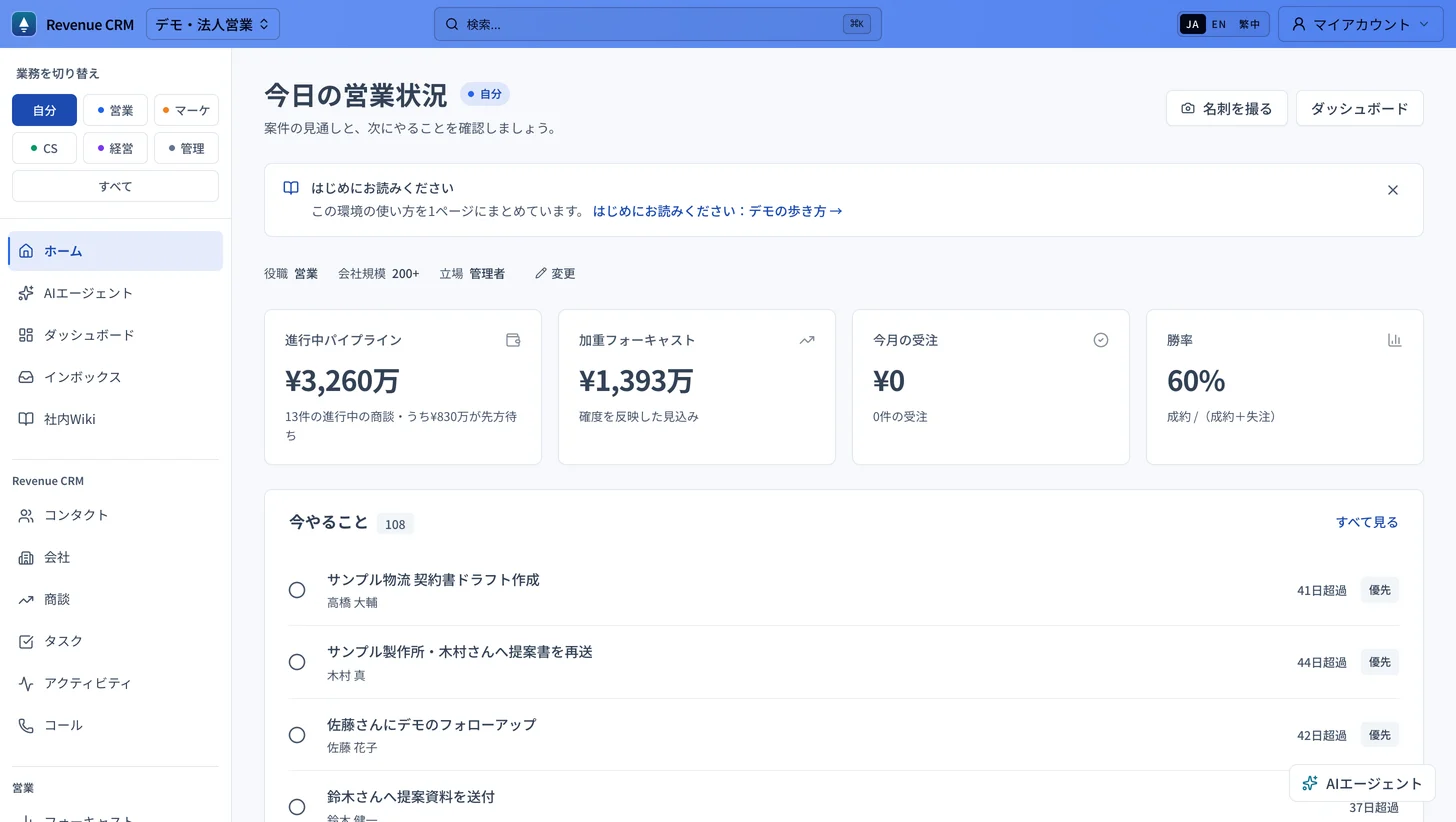Check off サンプル製作所 提案書を再送 task circle
This screenshot has width=1456, height=822.
[297, 662]
